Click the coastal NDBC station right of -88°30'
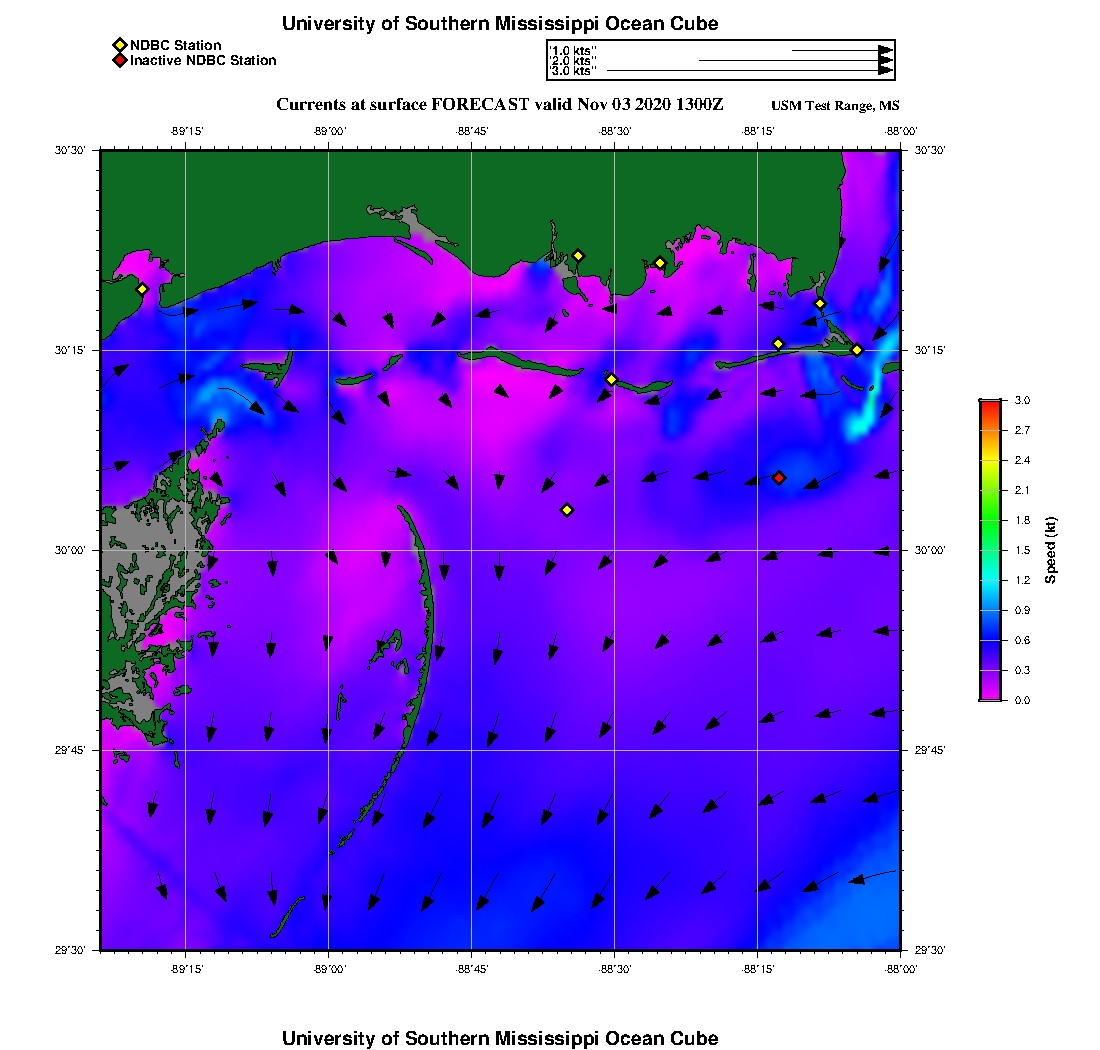 [x=659, y=264]
